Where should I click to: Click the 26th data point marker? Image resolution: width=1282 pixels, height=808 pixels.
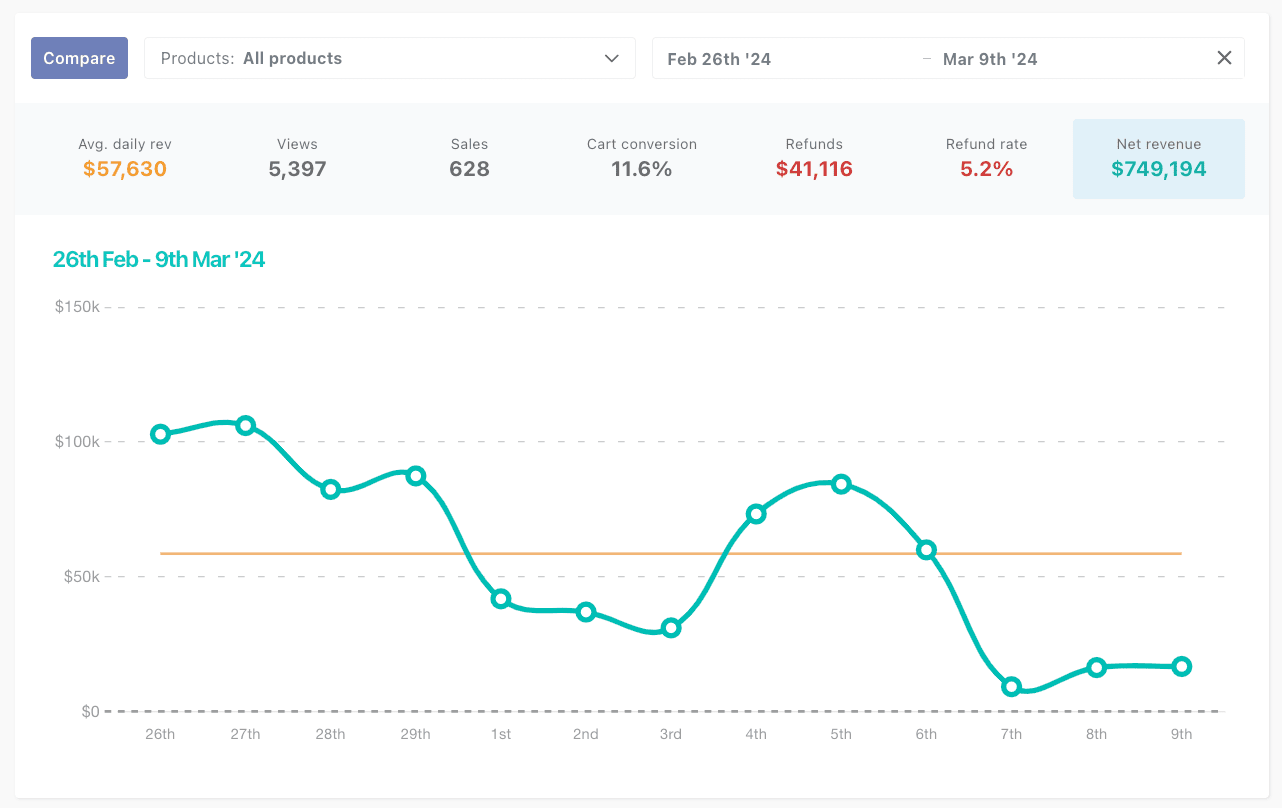coord(160,434)
